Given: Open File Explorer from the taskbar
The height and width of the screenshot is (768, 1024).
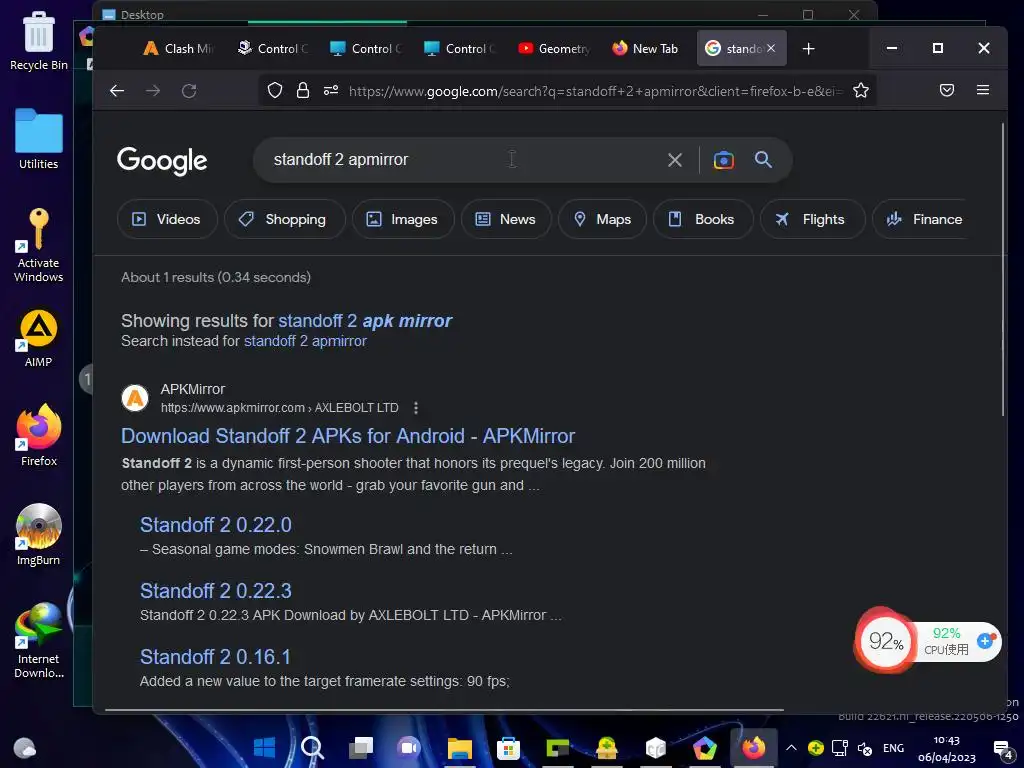Looking at the screenshot, I should tap(459, 748).
